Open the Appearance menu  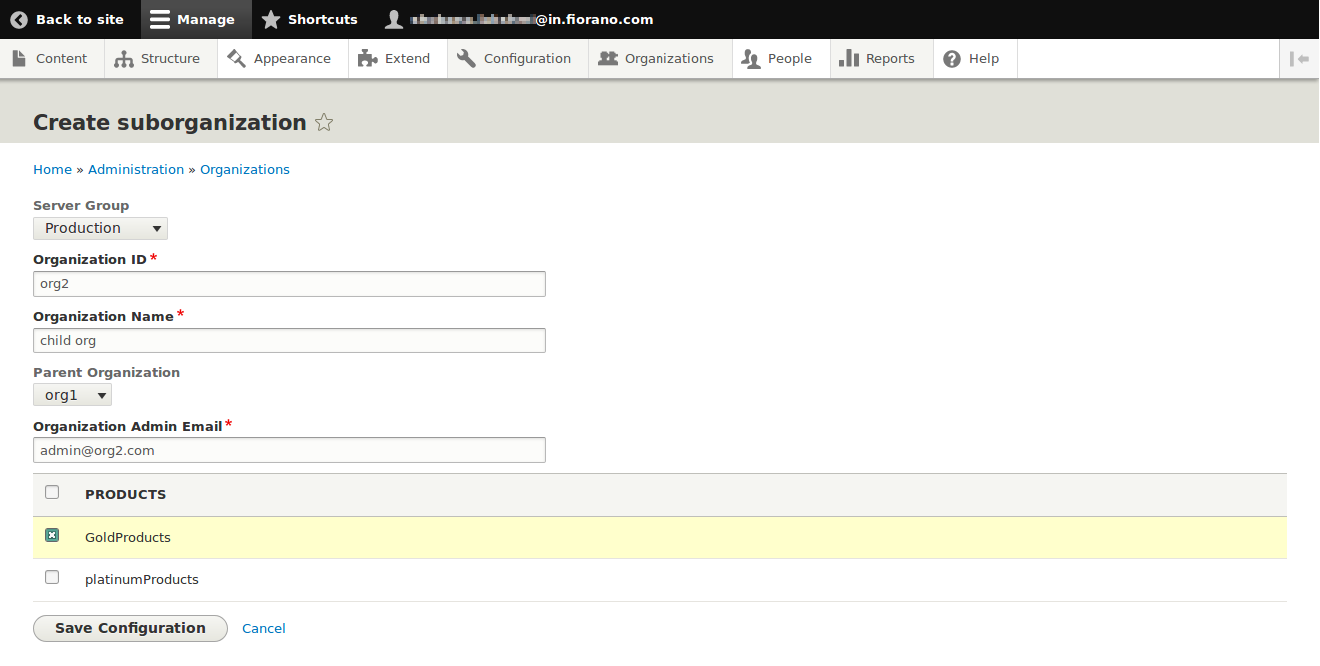tap(279, 59)
